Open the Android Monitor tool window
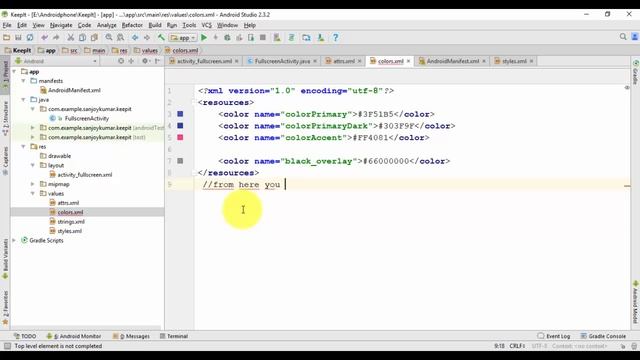Screen dimensions: 640x360 [73, 336]
